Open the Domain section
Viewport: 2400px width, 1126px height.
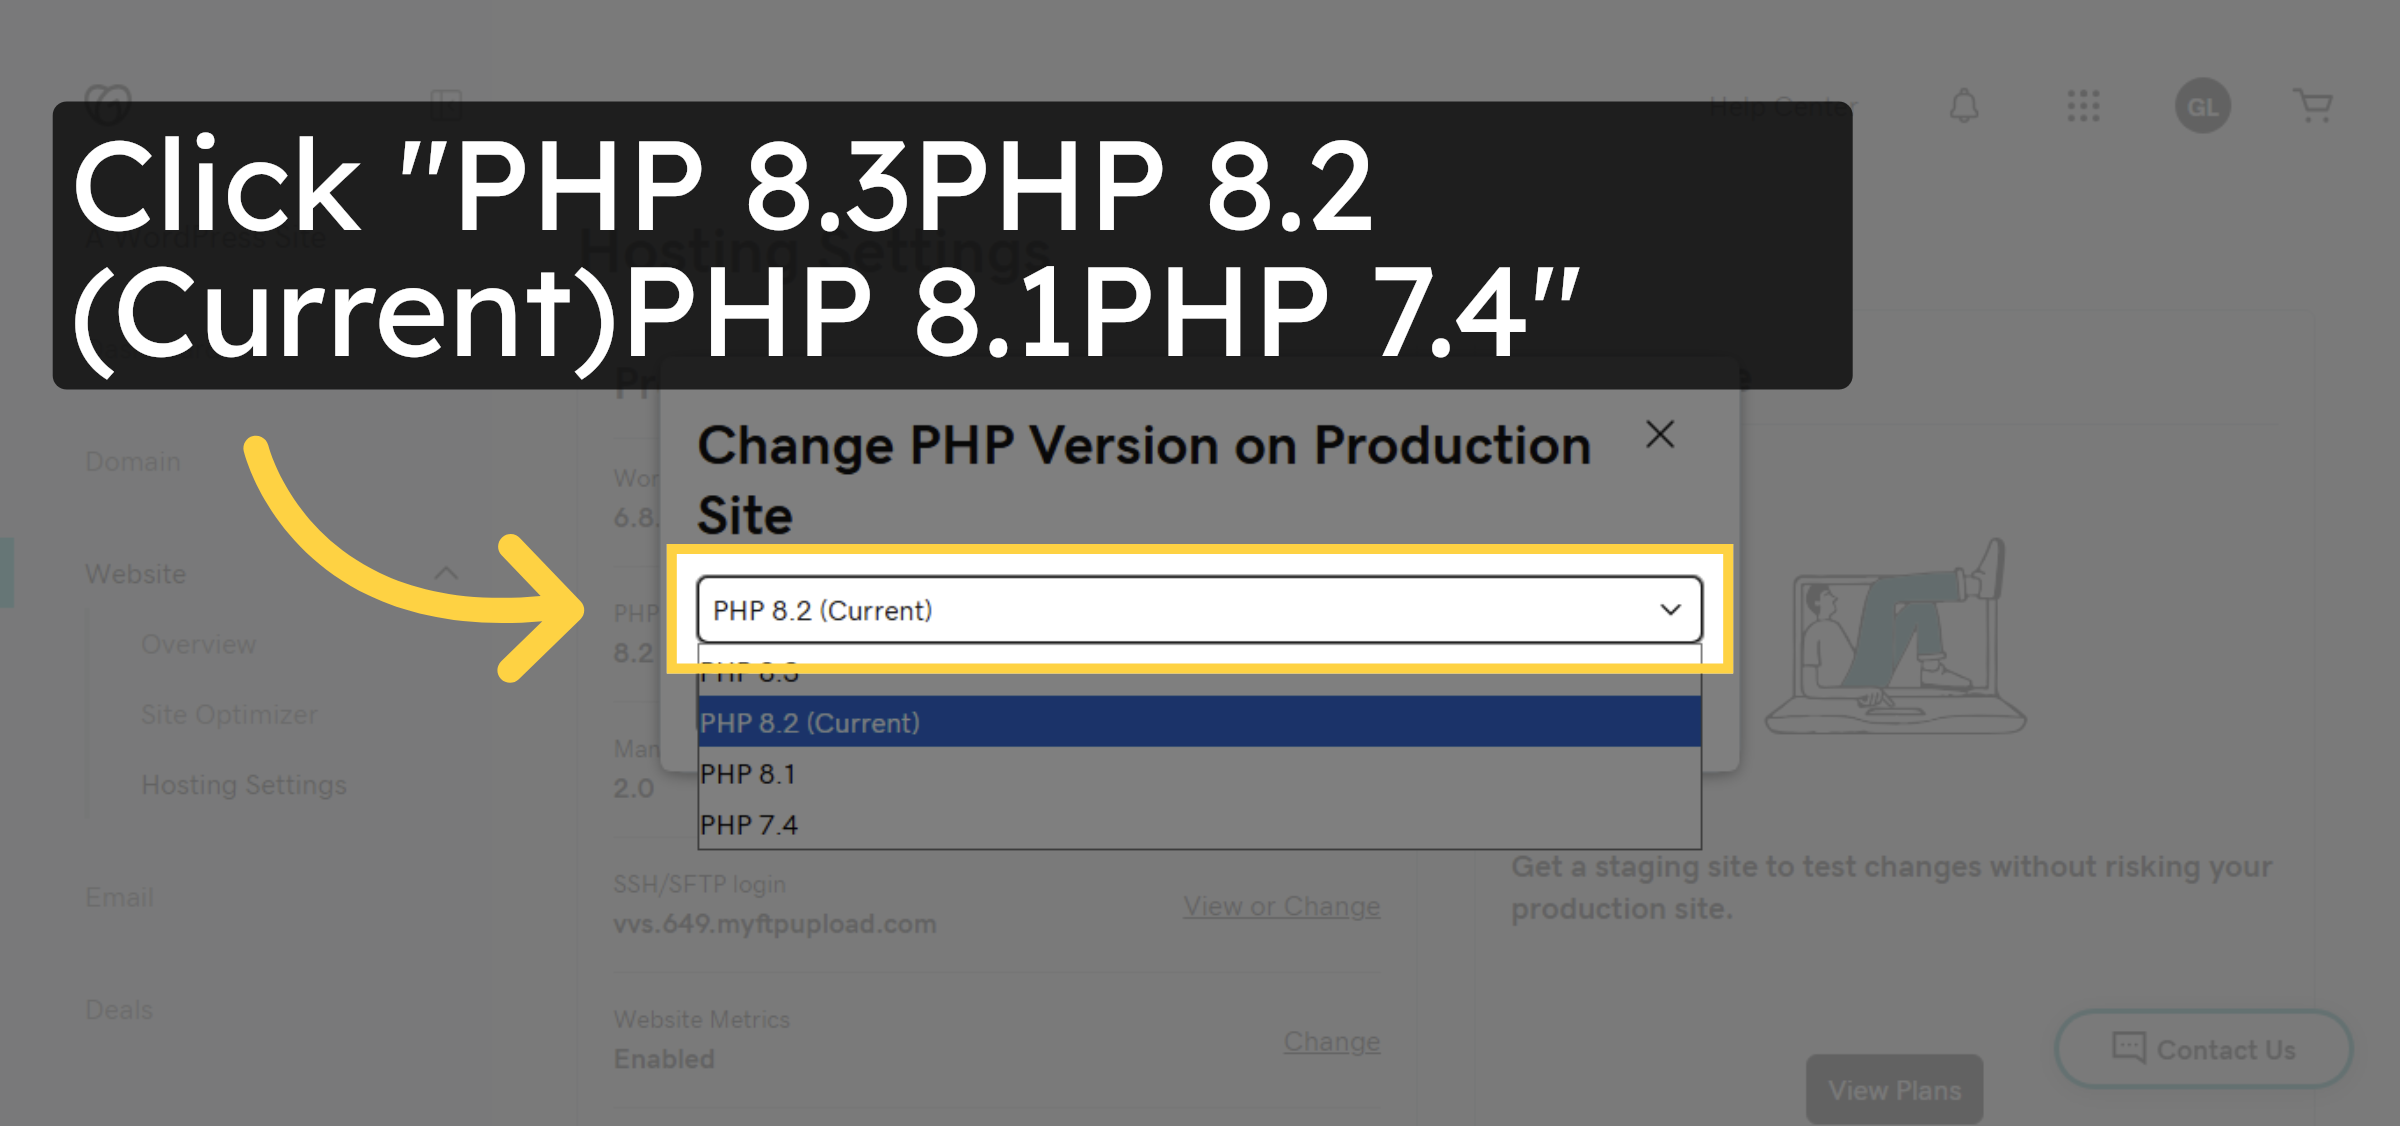click(132, 461)
